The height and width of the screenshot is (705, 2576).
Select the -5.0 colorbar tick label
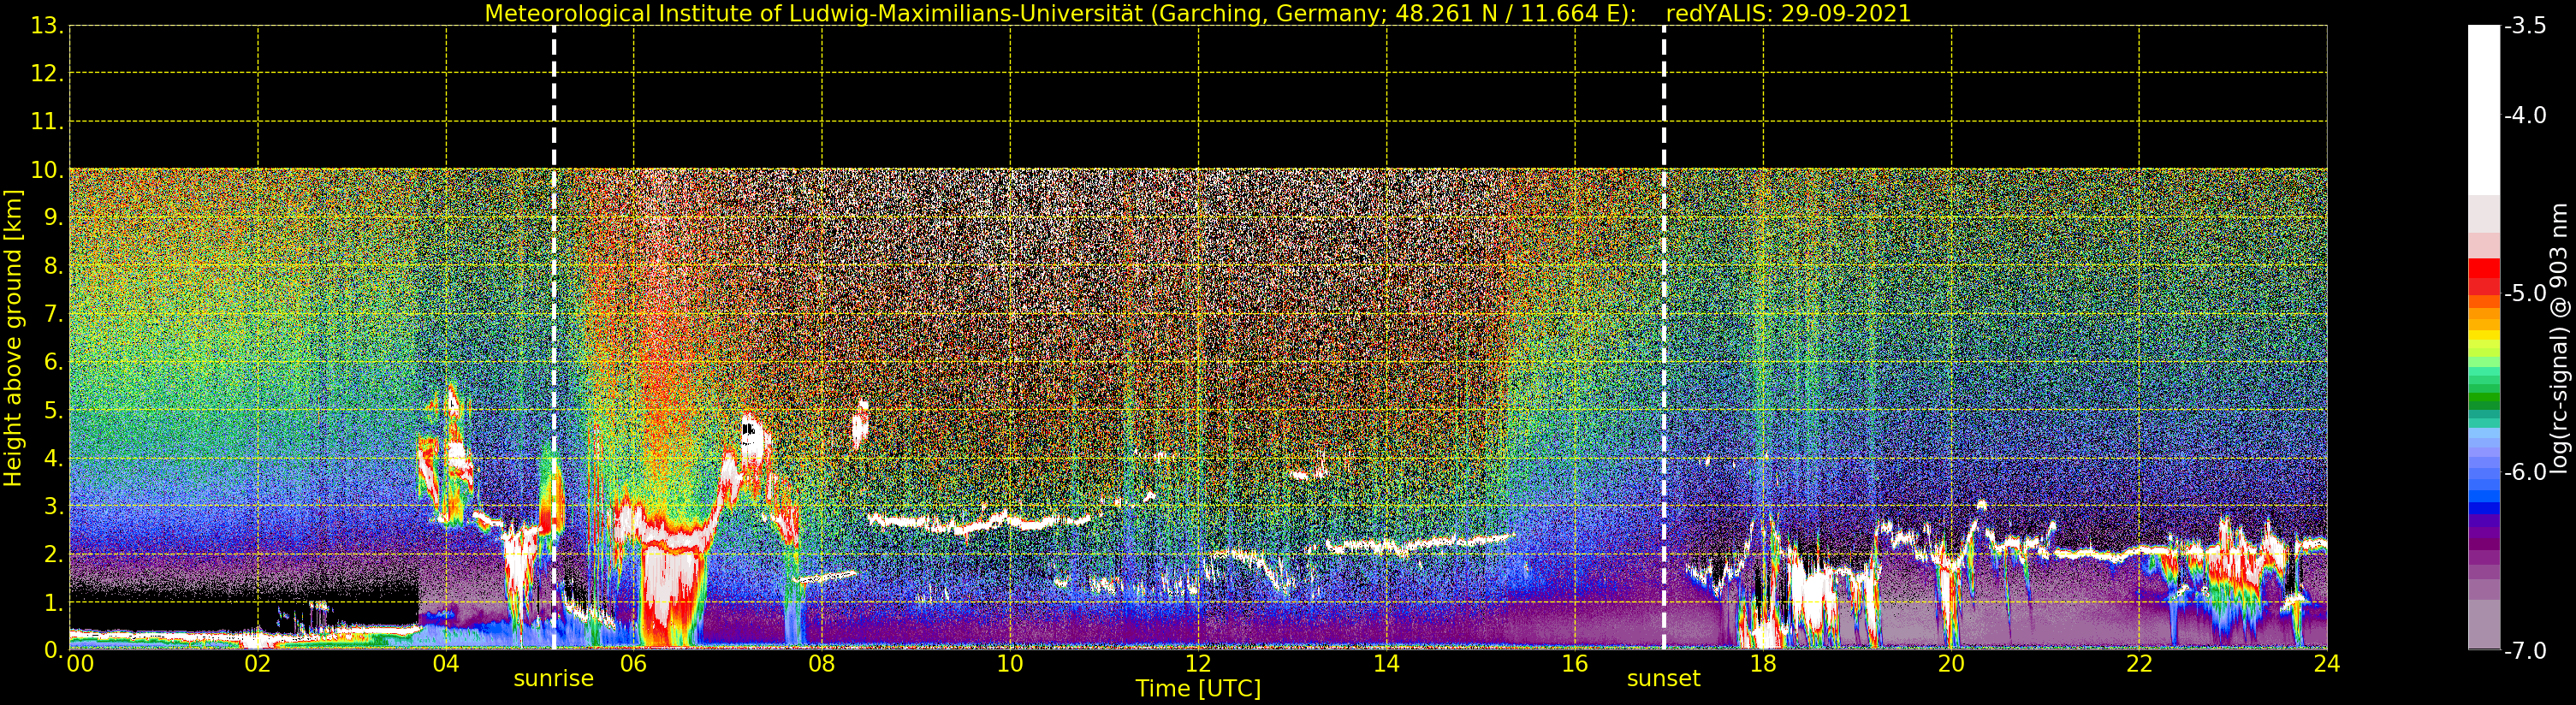pyautogui.click(x=2525, y=294)
